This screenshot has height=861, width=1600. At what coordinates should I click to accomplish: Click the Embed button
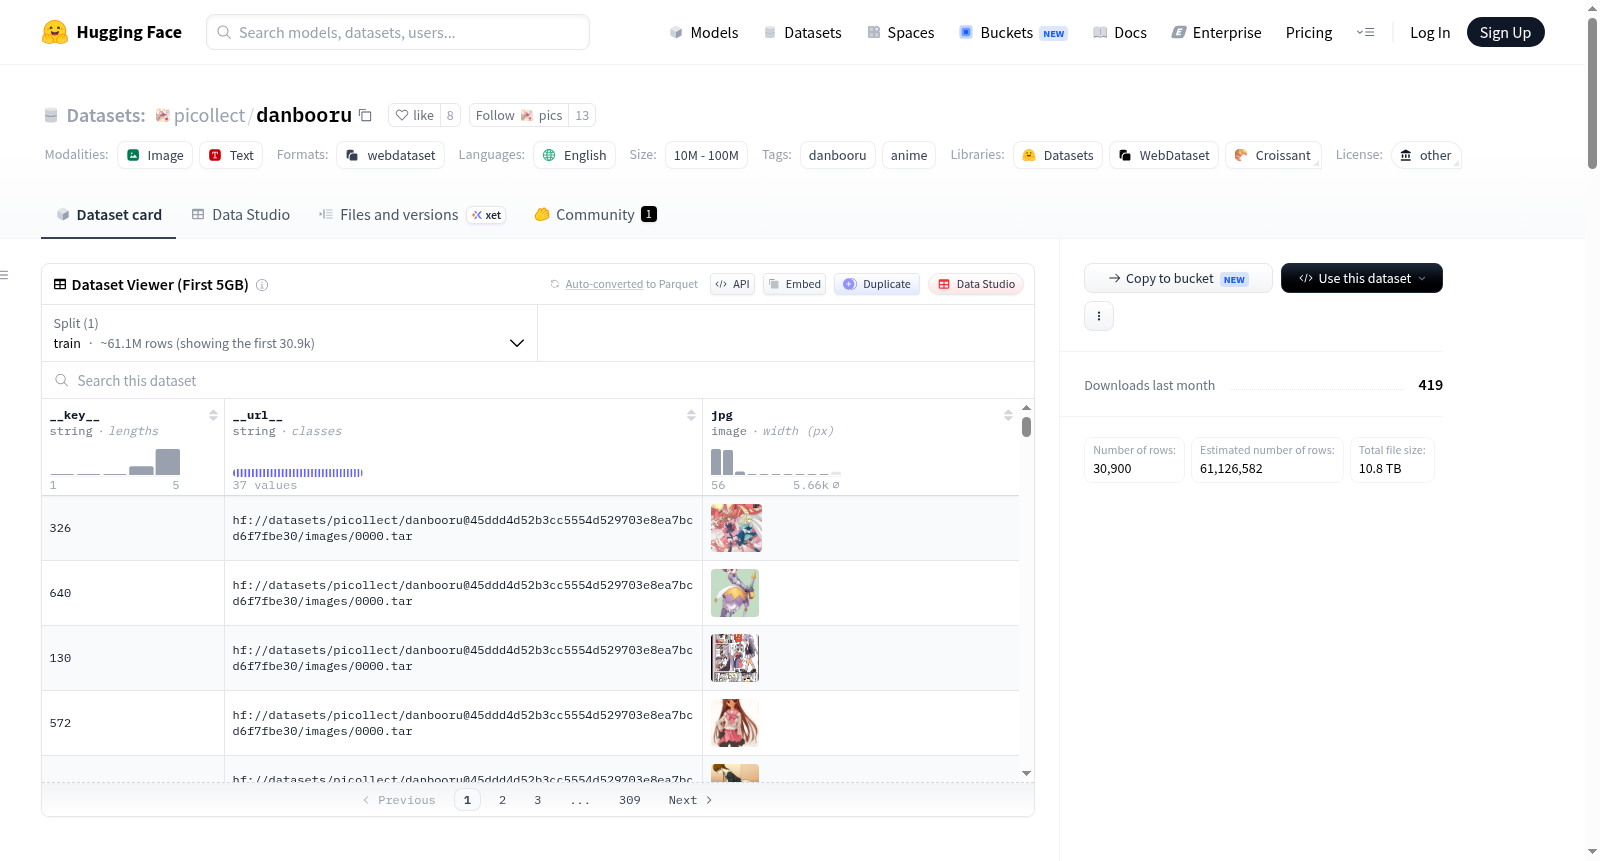[795, 284]
